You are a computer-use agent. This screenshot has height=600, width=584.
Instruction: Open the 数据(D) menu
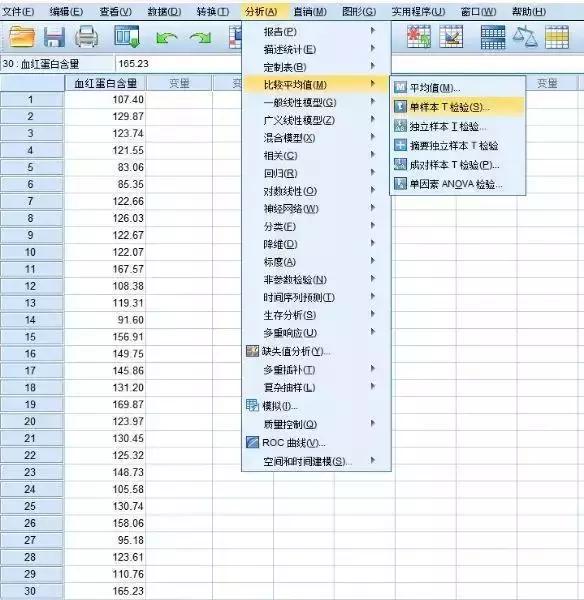pyautogui.click(x=165, y=11)
